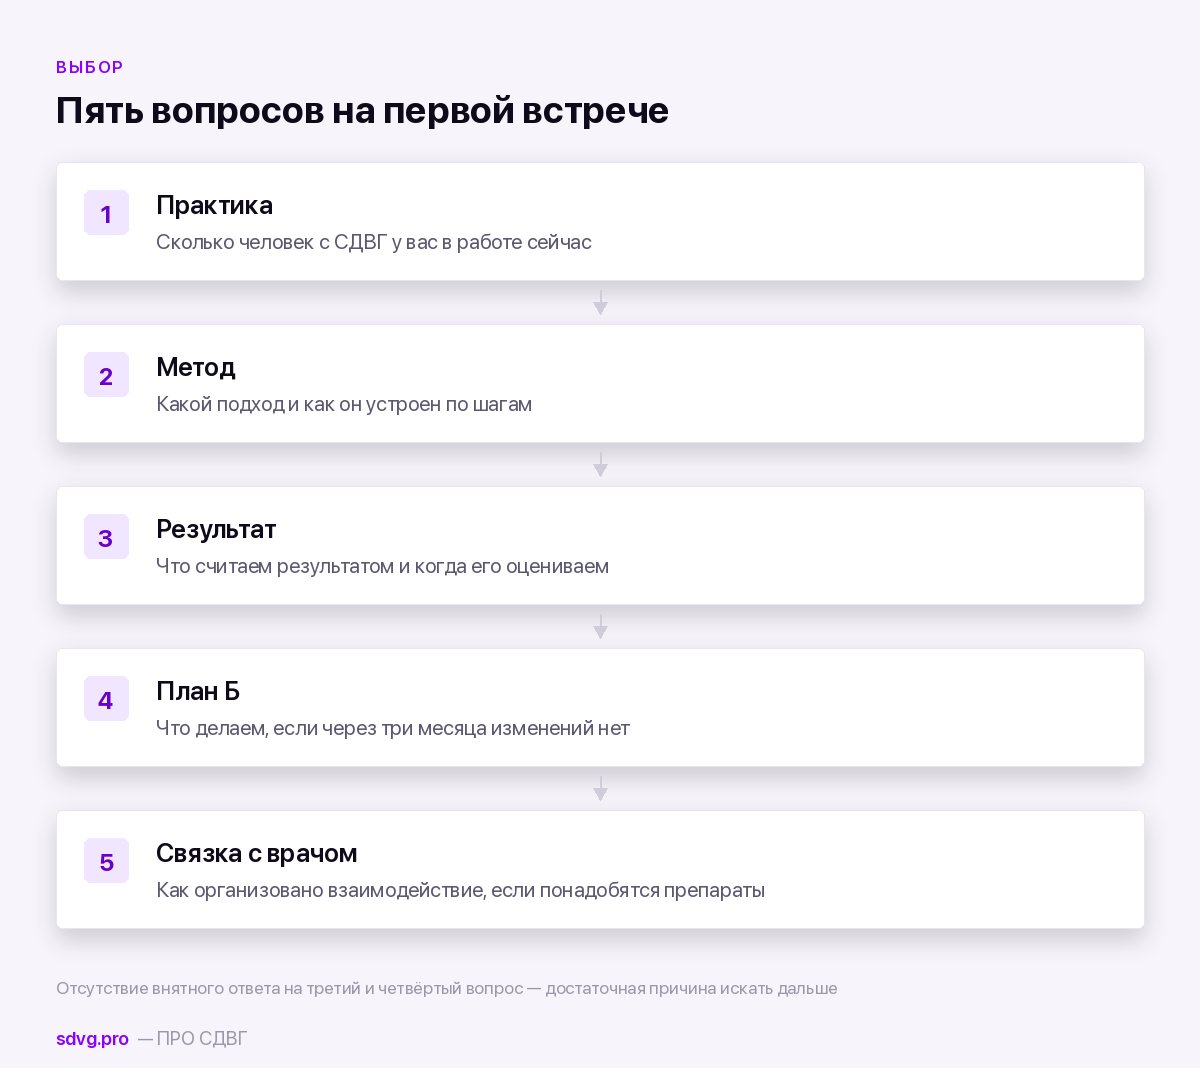Viewport: 1200px width, 1068px height.
Task: Click text 'Какой подход и как он устроен по шагам'
Action: 344,404
